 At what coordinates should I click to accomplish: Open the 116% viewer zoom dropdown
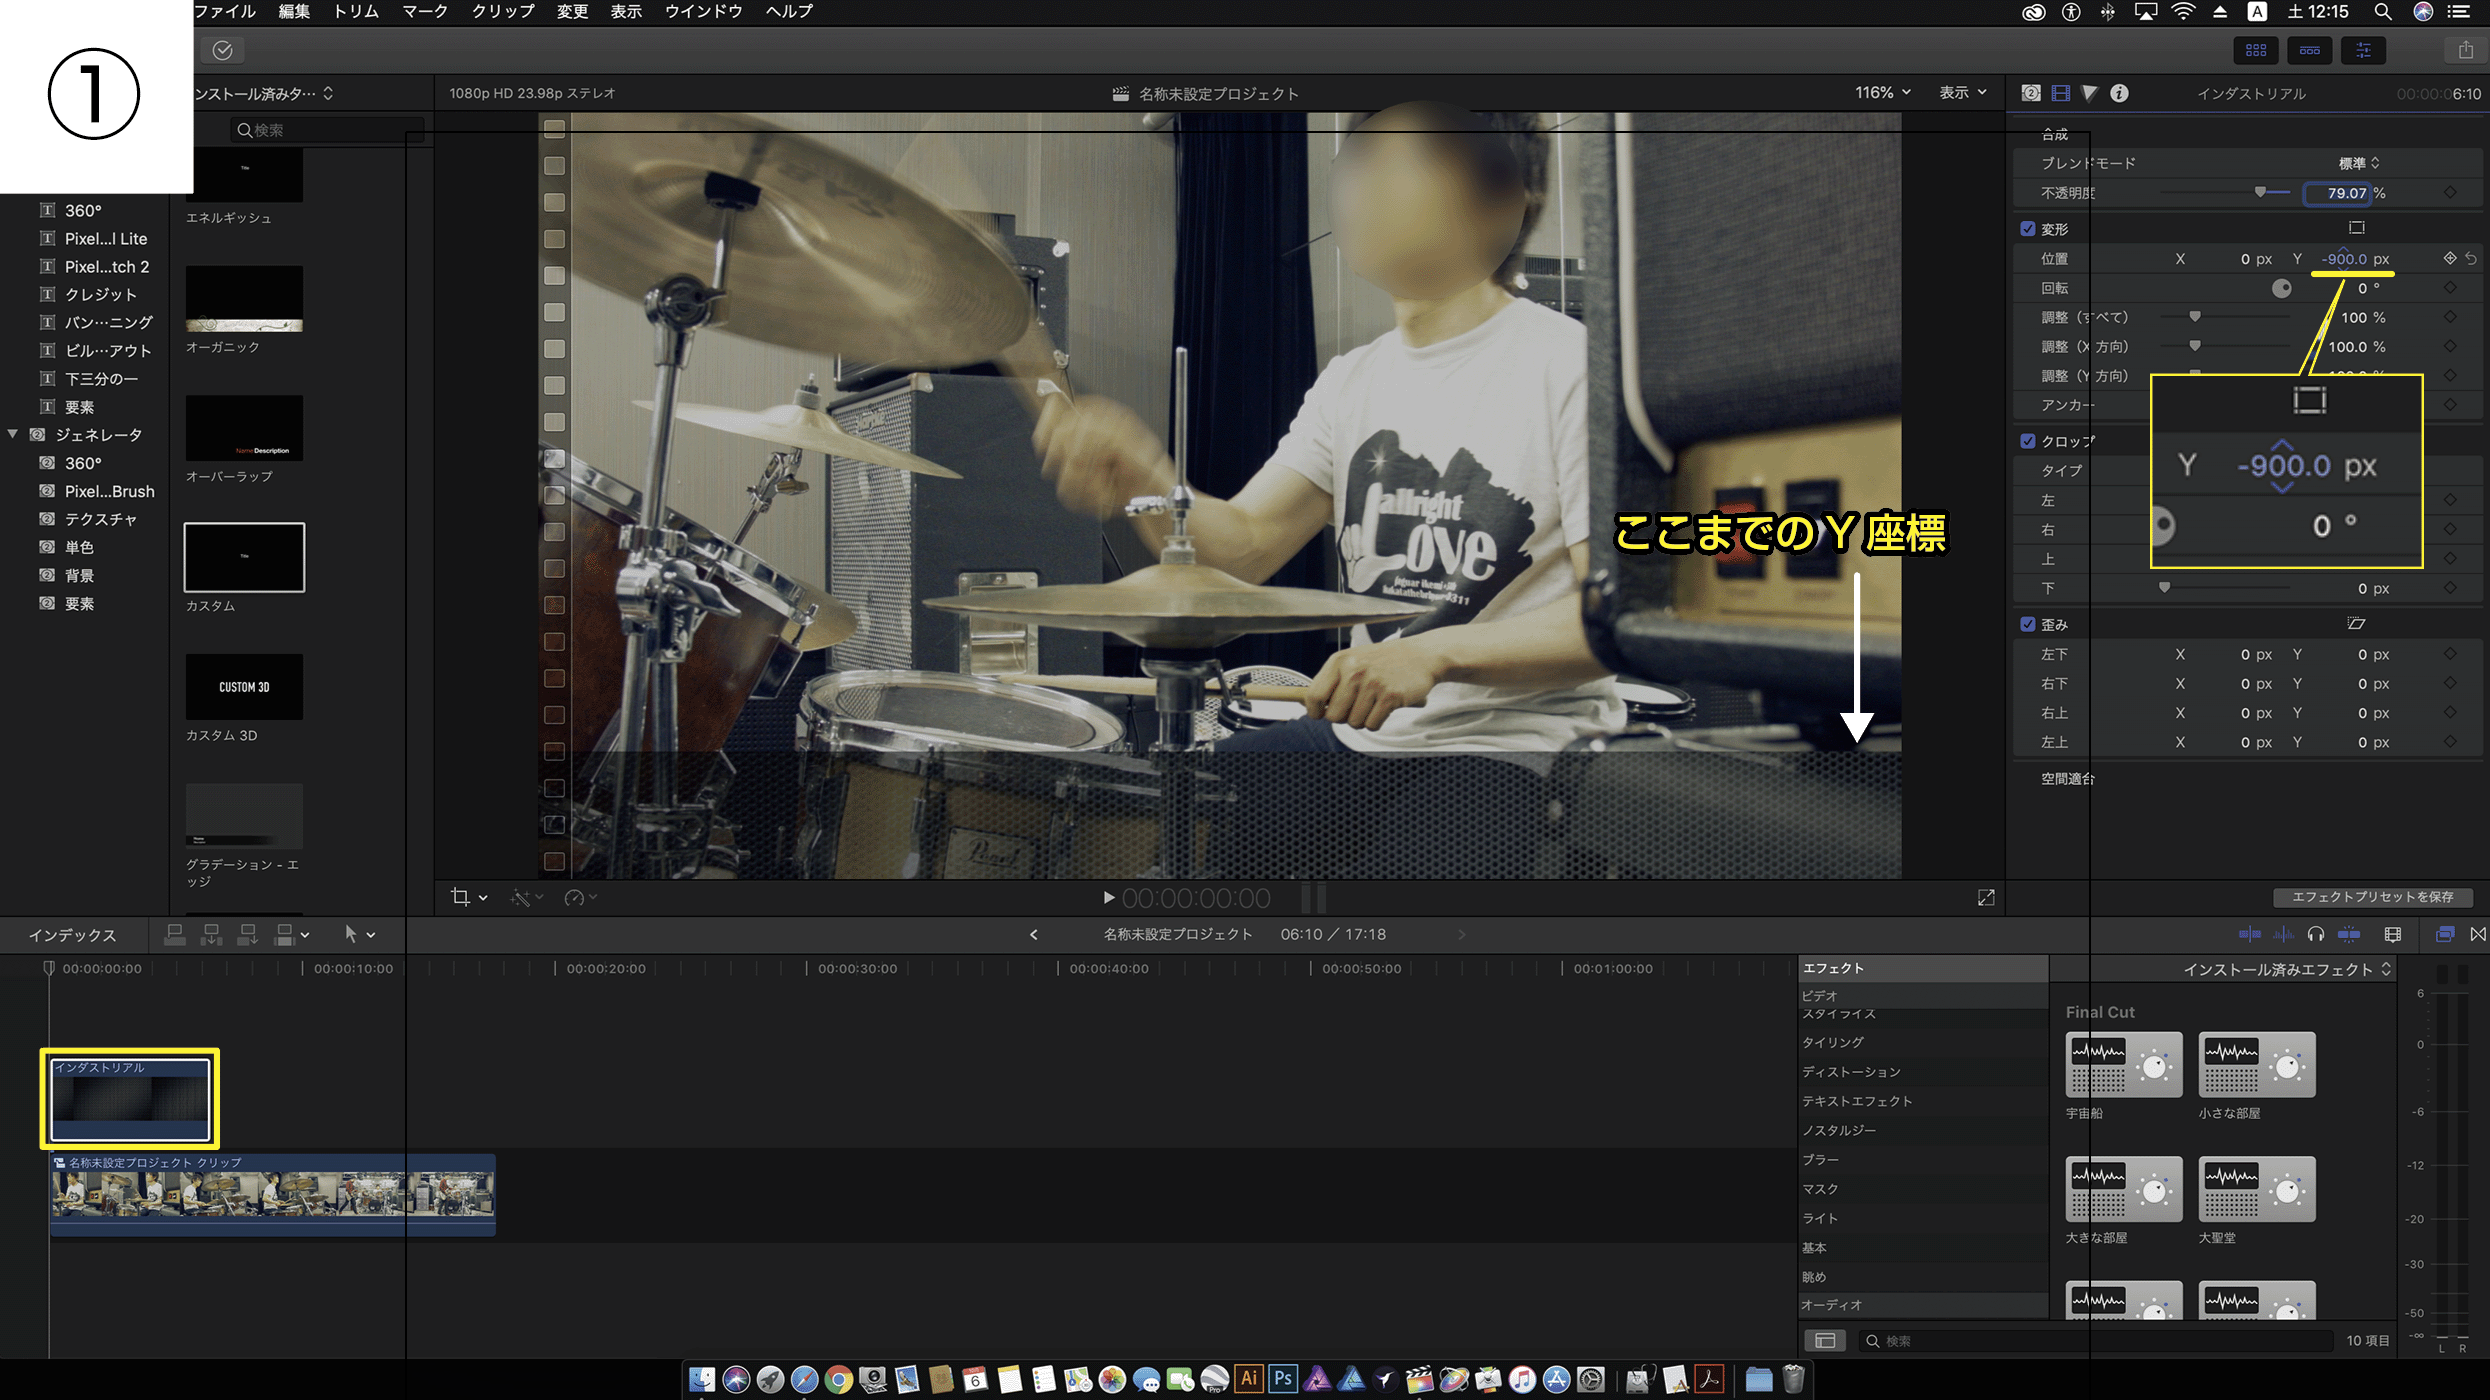point(1882,93)
